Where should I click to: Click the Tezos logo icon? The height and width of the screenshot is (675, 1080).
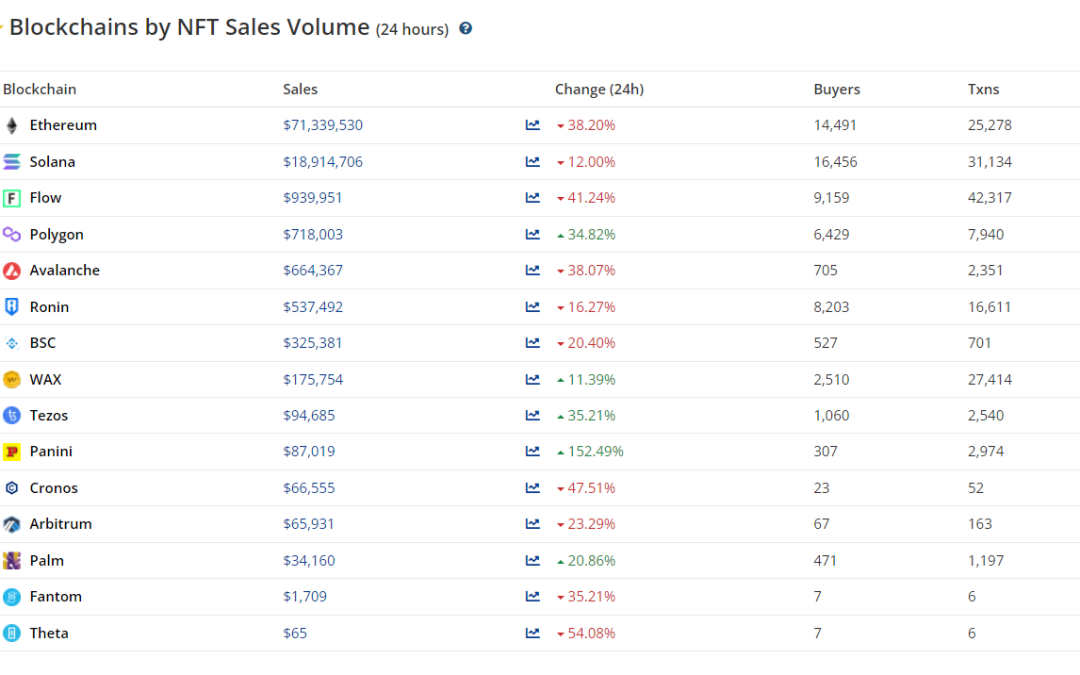click(x=12, y=415)
